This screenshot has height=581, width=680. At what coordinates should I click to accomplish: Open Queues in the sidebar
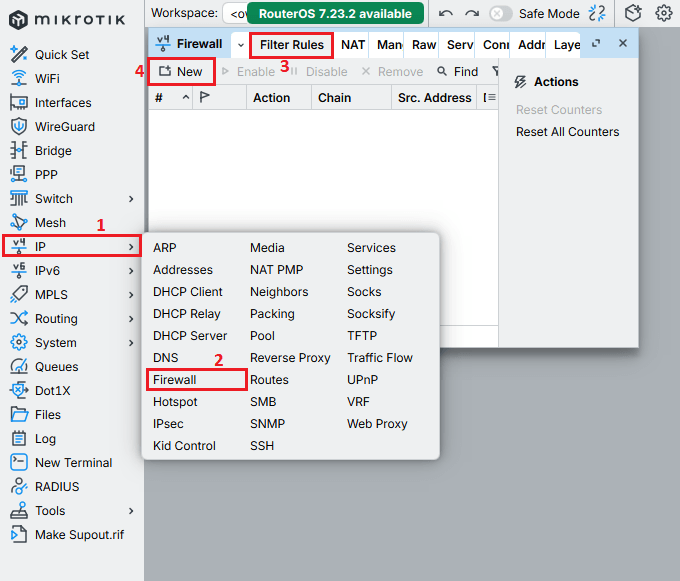[x=44, y=366]
